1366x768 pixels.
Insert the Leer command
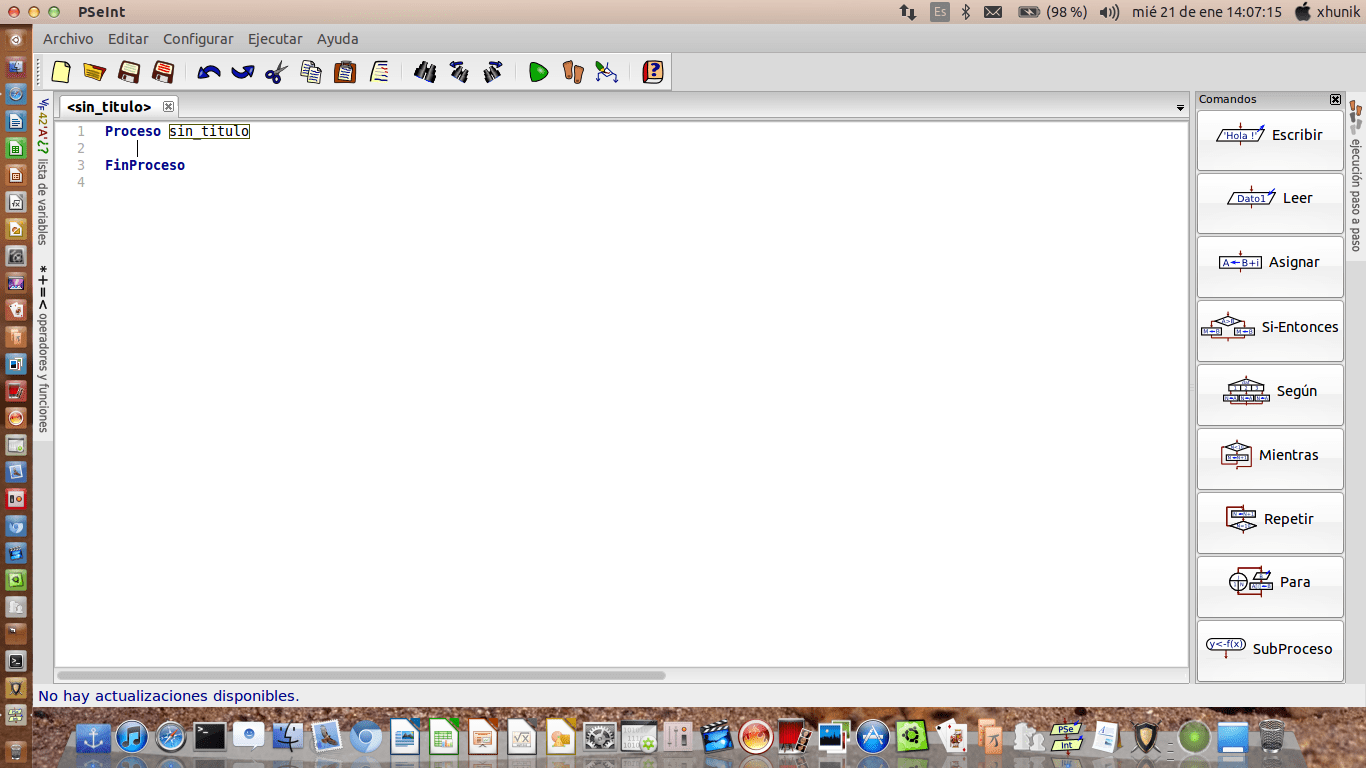pyautogui.click(x=1270, y=203)
